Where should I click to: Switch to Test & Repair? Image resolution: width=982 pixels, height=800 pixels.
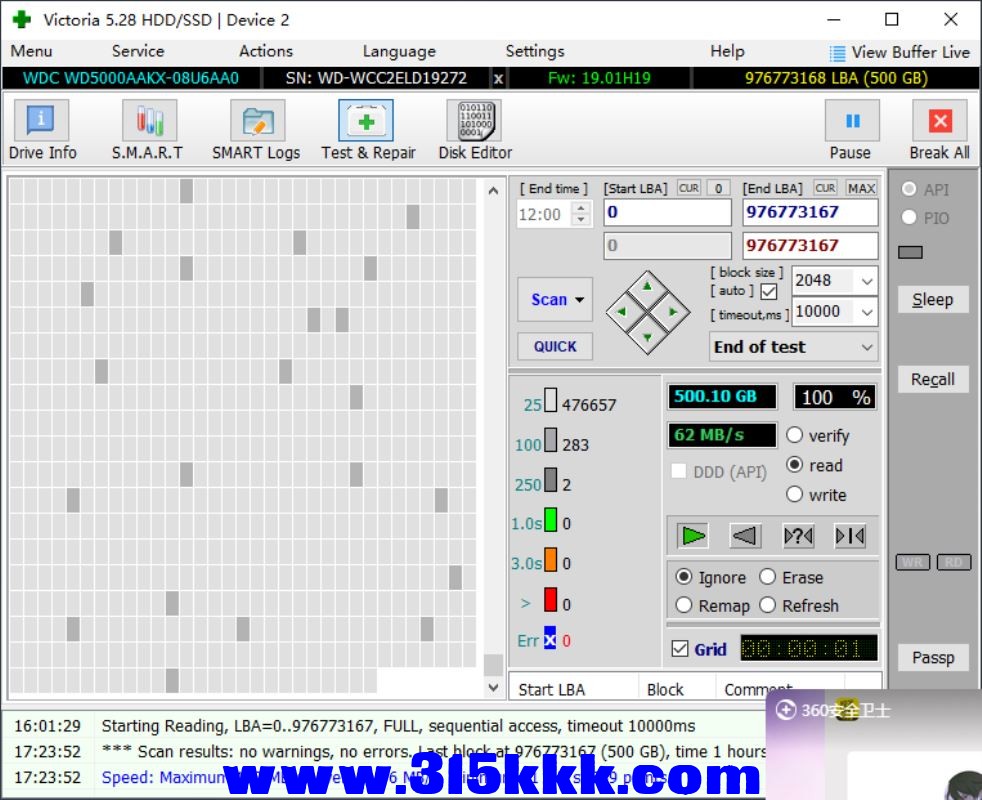[x=368, y=130]
